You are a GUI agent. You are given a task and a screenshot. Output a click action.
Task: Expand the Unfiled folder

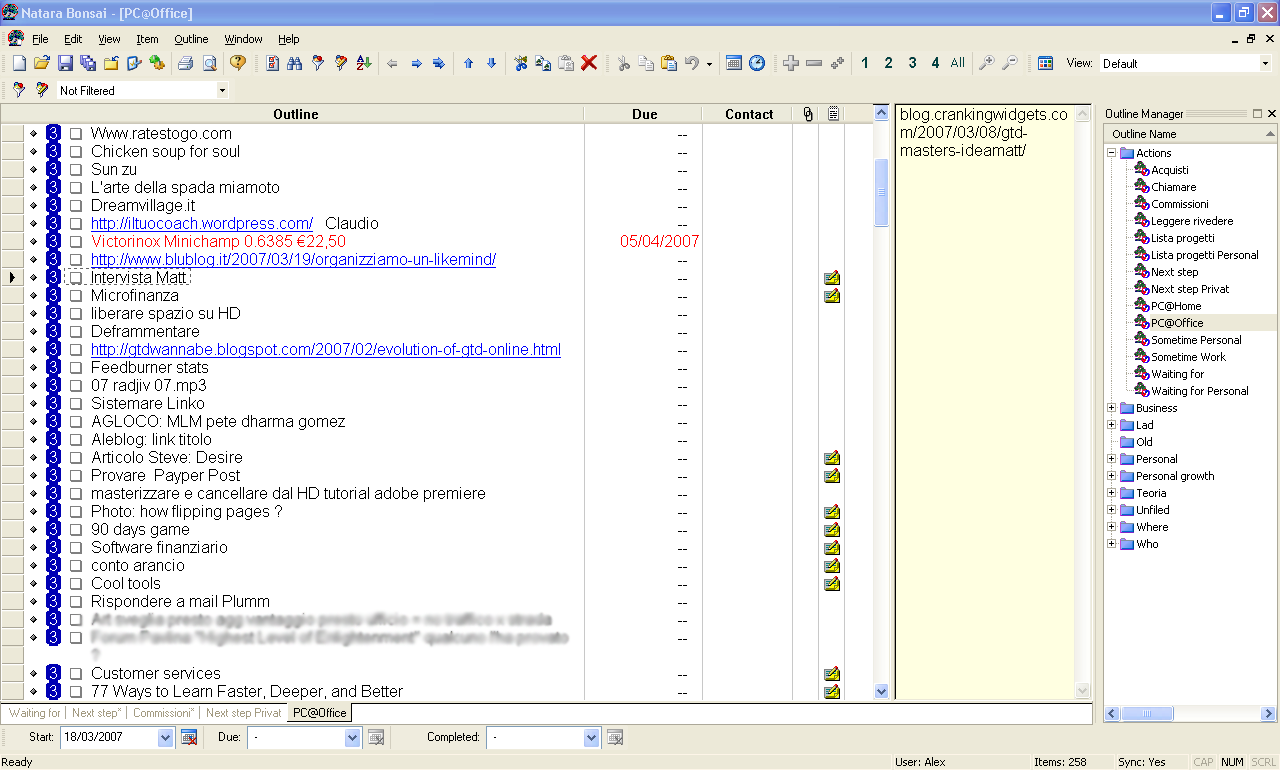(x=1111, y=510)
